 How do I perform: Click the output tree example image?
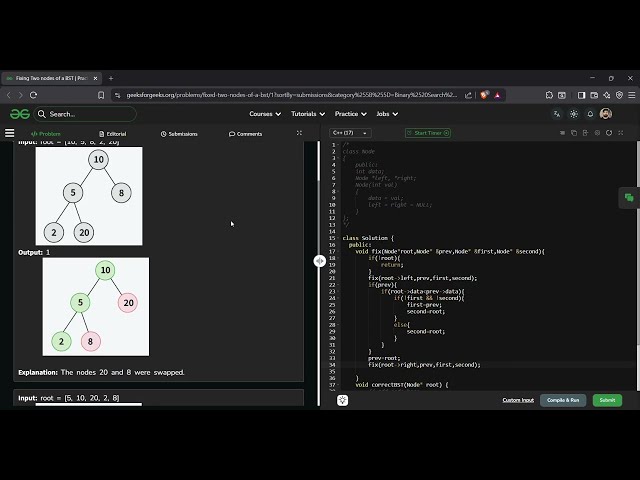pos(96,307)
